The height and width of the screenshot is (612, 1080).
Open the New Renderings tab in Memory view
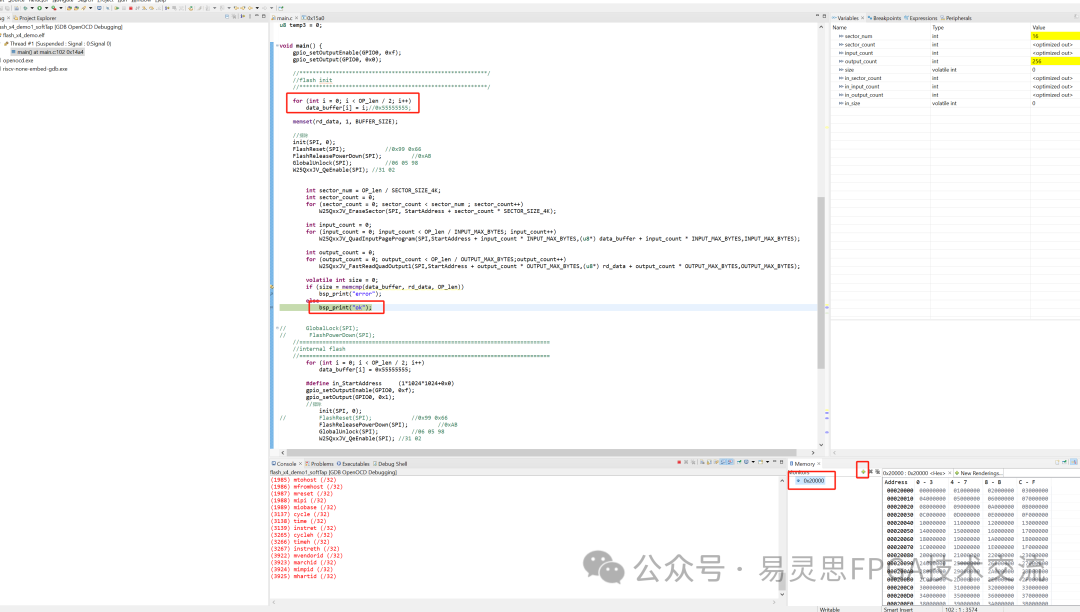[x=978, y=473]
